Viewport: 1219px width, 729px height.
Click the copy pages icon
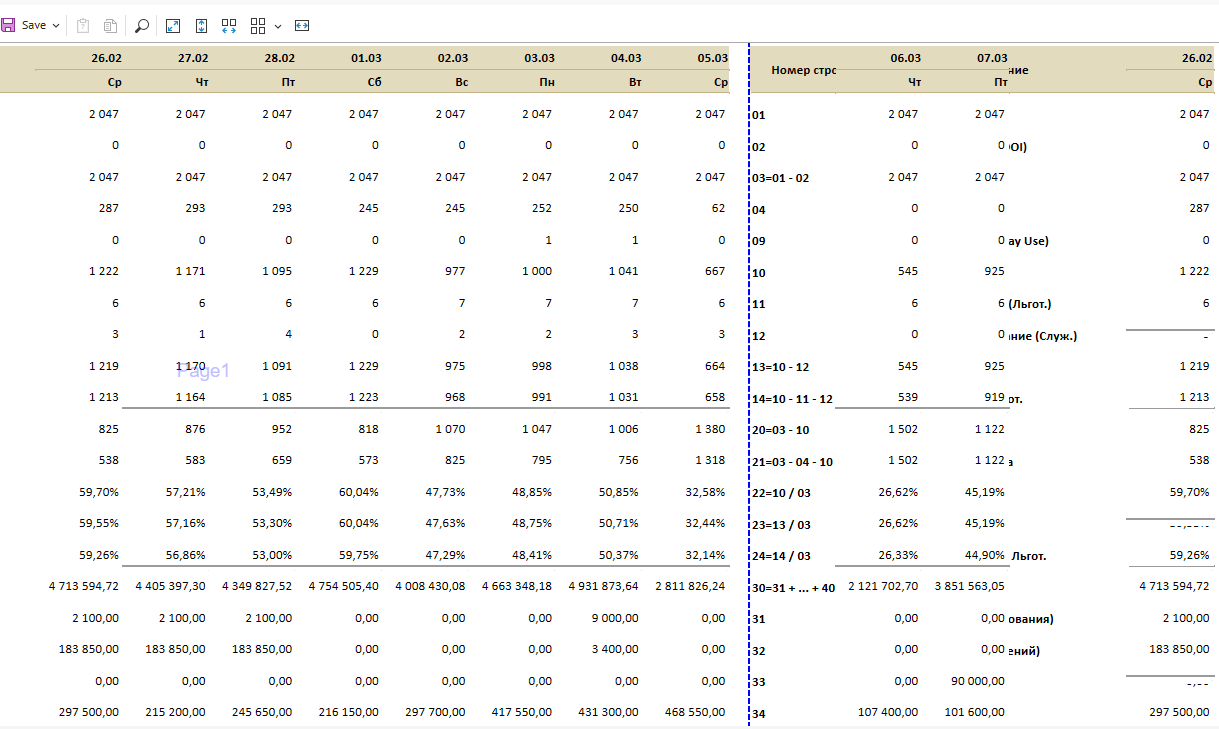[x=110, y=26]
